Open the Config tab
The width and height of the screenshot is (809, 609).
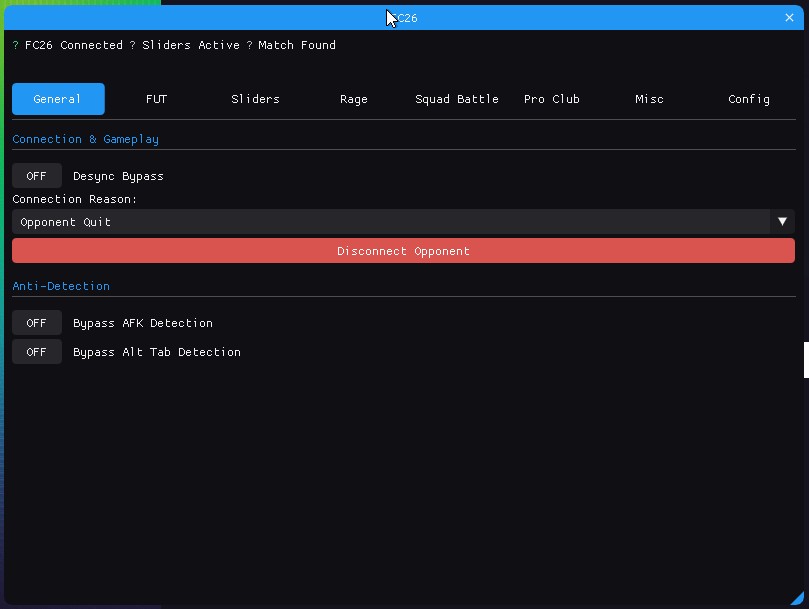click(x=748, y=99)
